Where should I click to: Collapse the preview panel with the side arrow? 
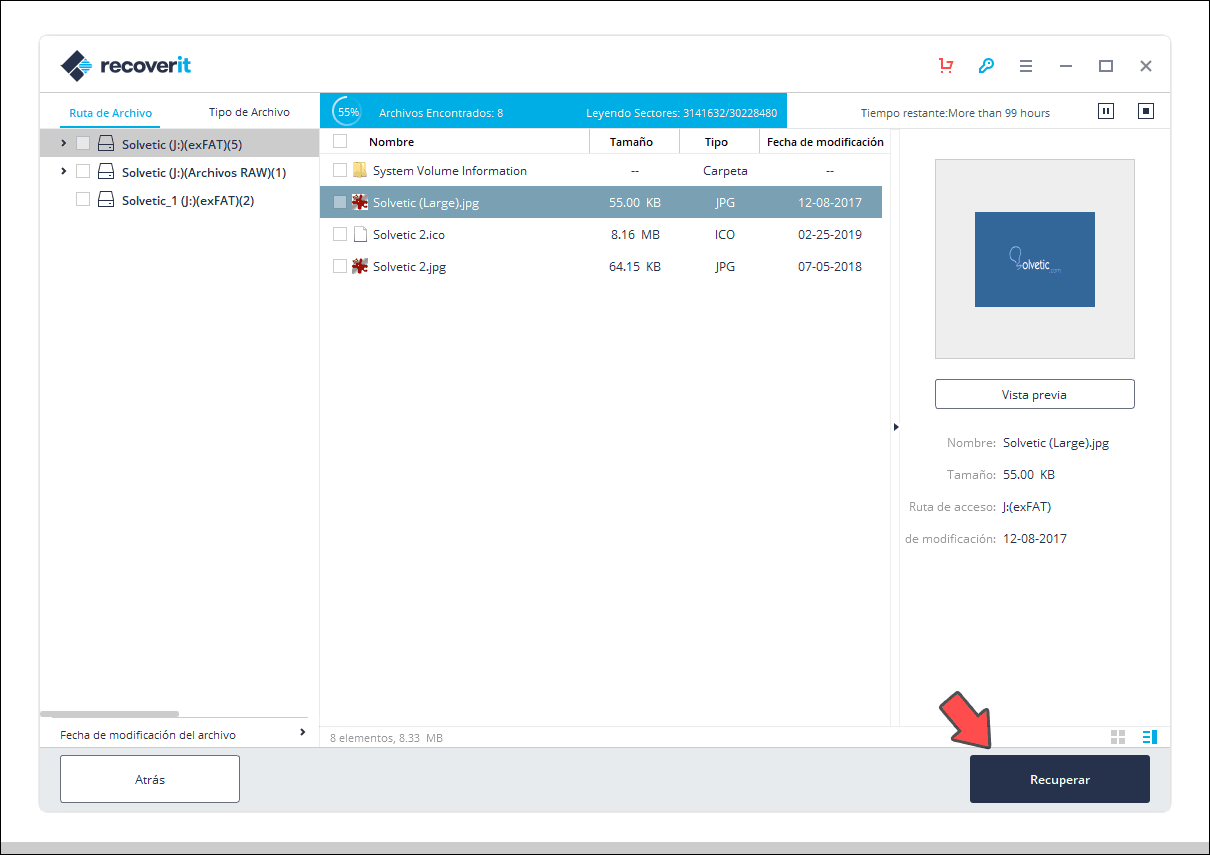pyautogui.click(x=895, y=427)
